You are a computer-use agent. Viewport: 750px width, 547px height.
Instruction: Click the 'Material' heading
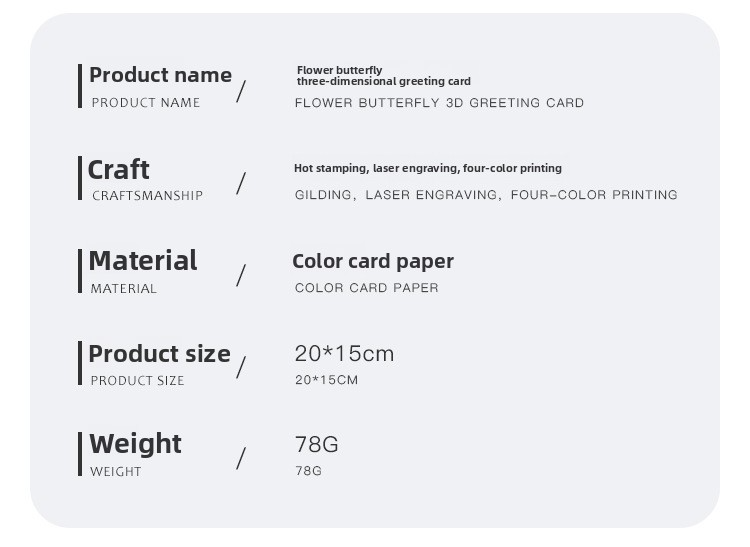[143, 261]
